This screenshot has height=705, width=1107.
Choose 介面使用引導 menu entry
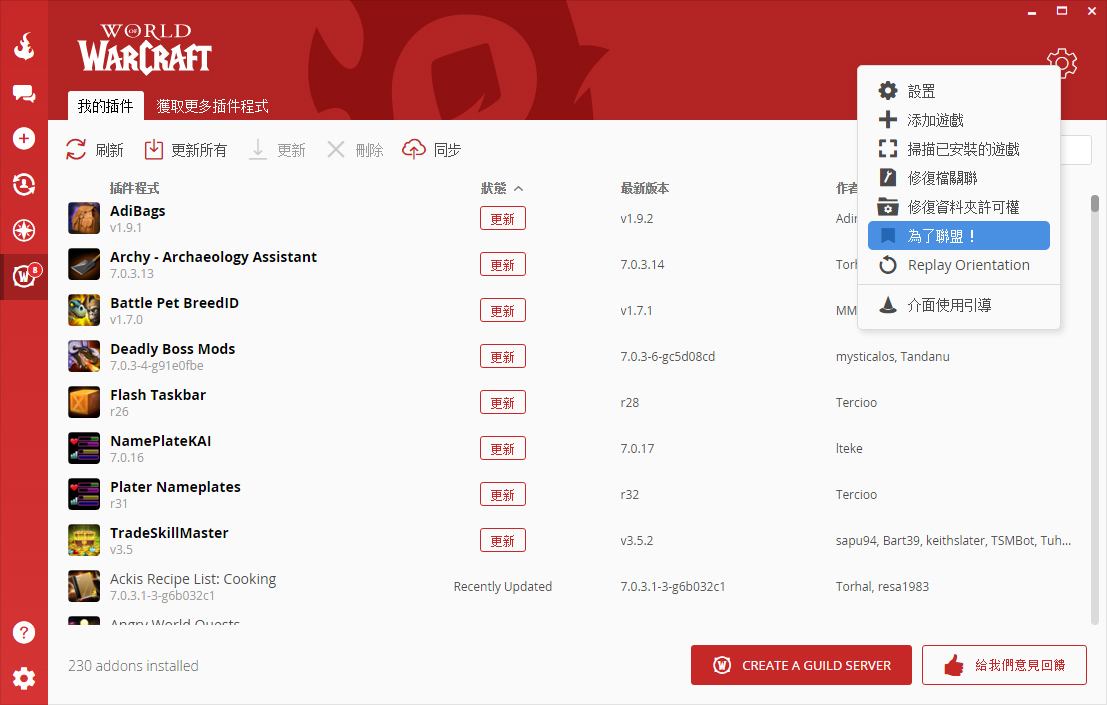[x=959, y=305]
